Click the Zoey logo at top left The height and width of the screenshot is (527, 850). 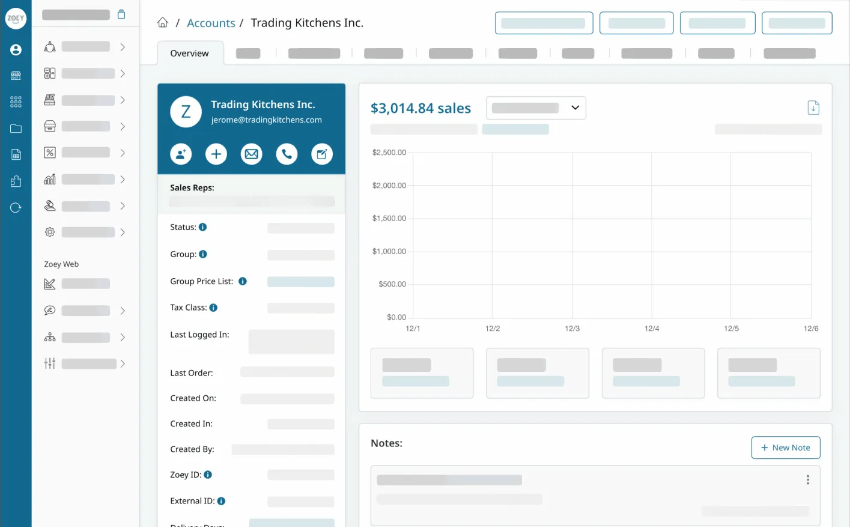tap(15, 19)
